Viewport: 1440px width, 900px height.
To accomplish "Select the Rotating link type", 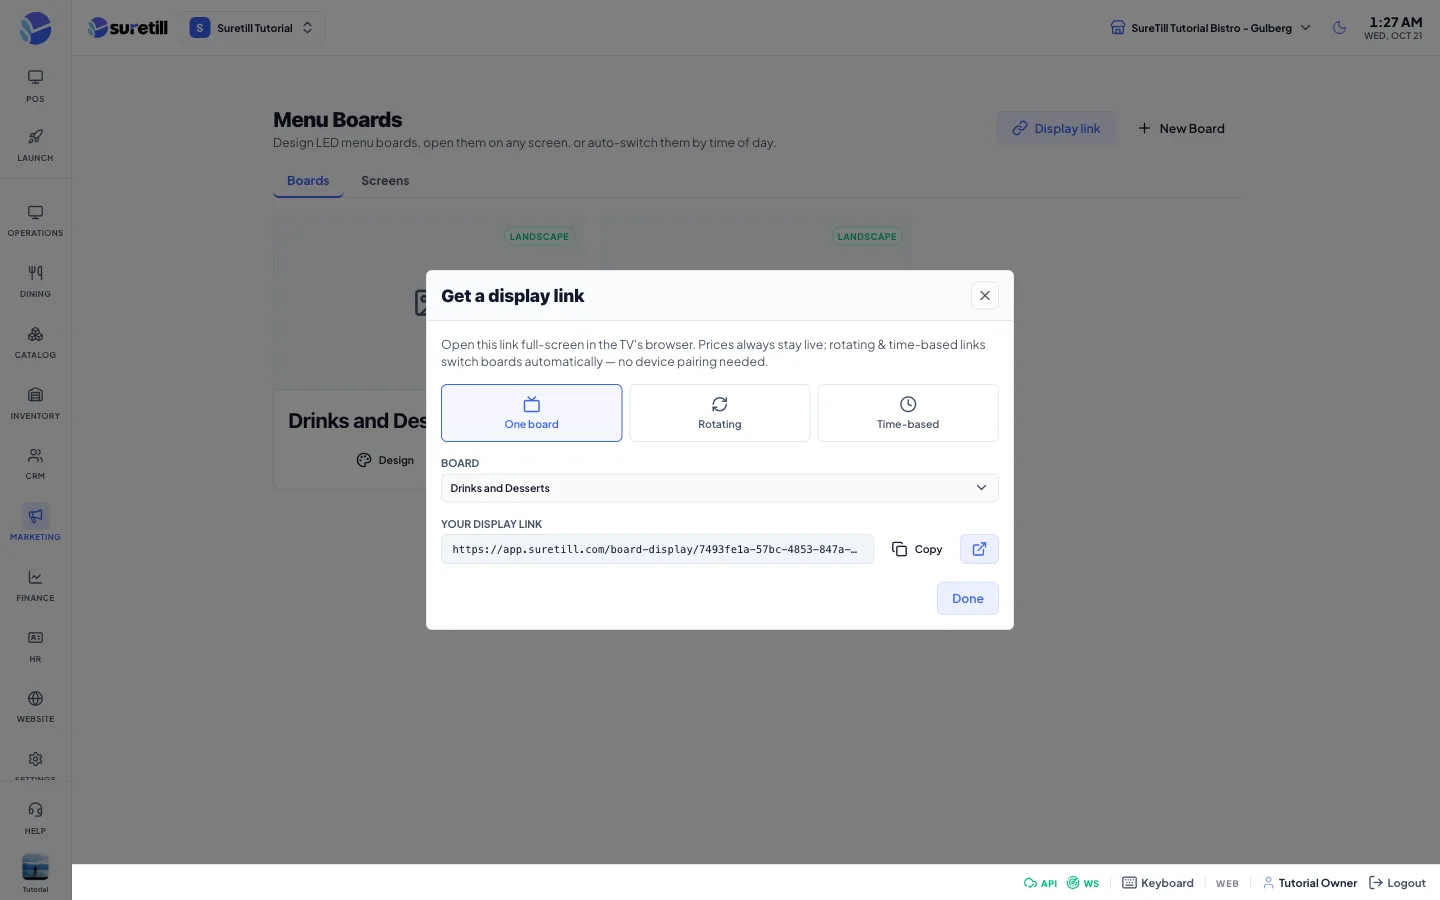I will (720, 413).
